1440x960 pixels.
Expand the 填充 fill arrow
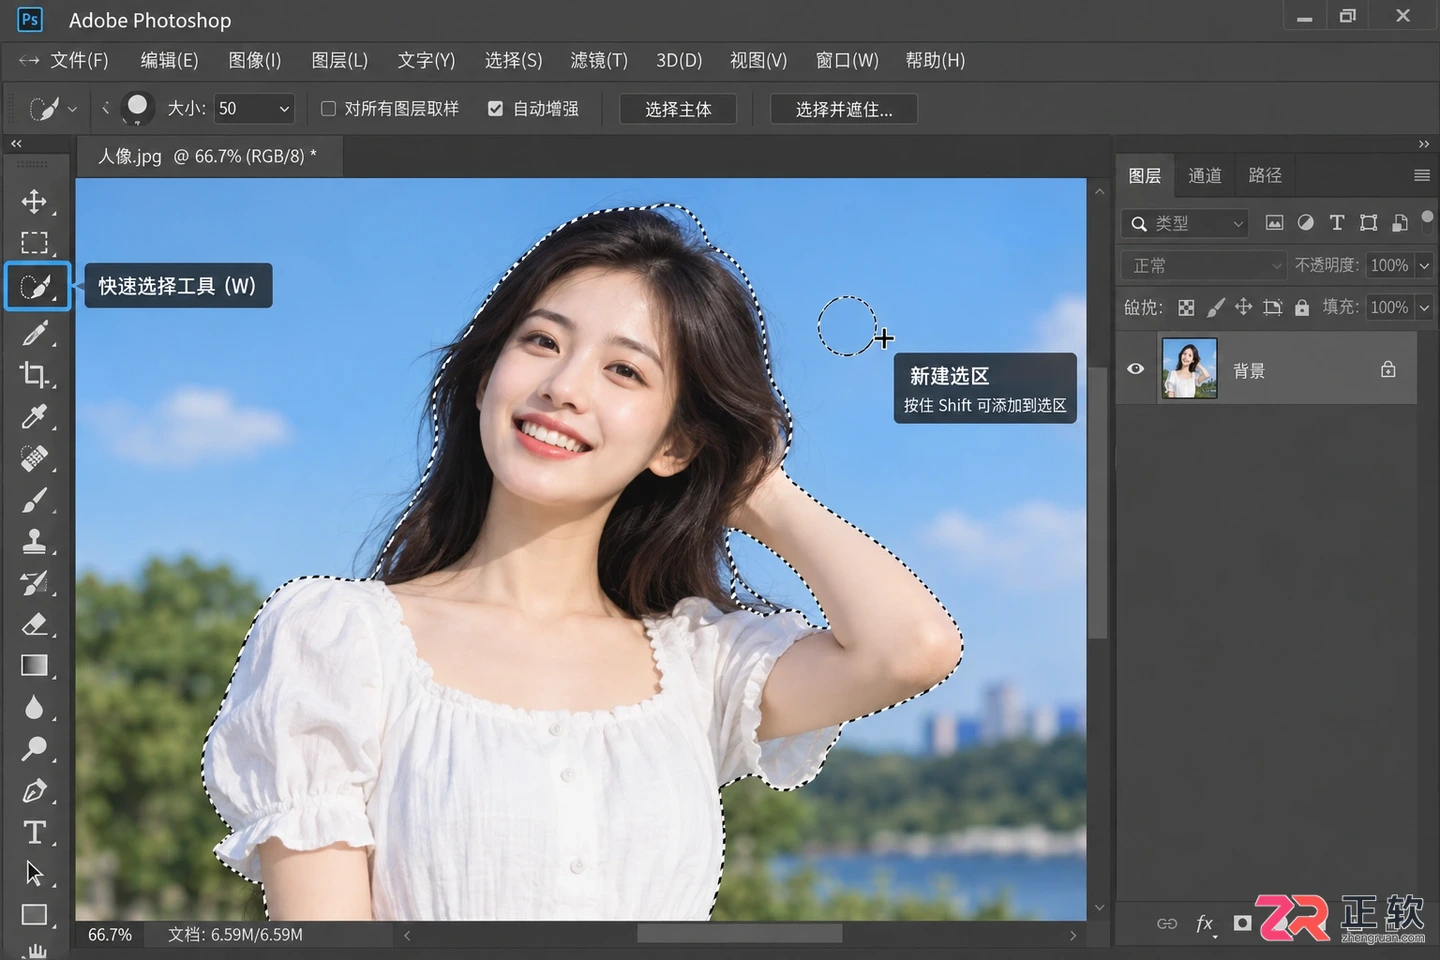click(1424, 308)
